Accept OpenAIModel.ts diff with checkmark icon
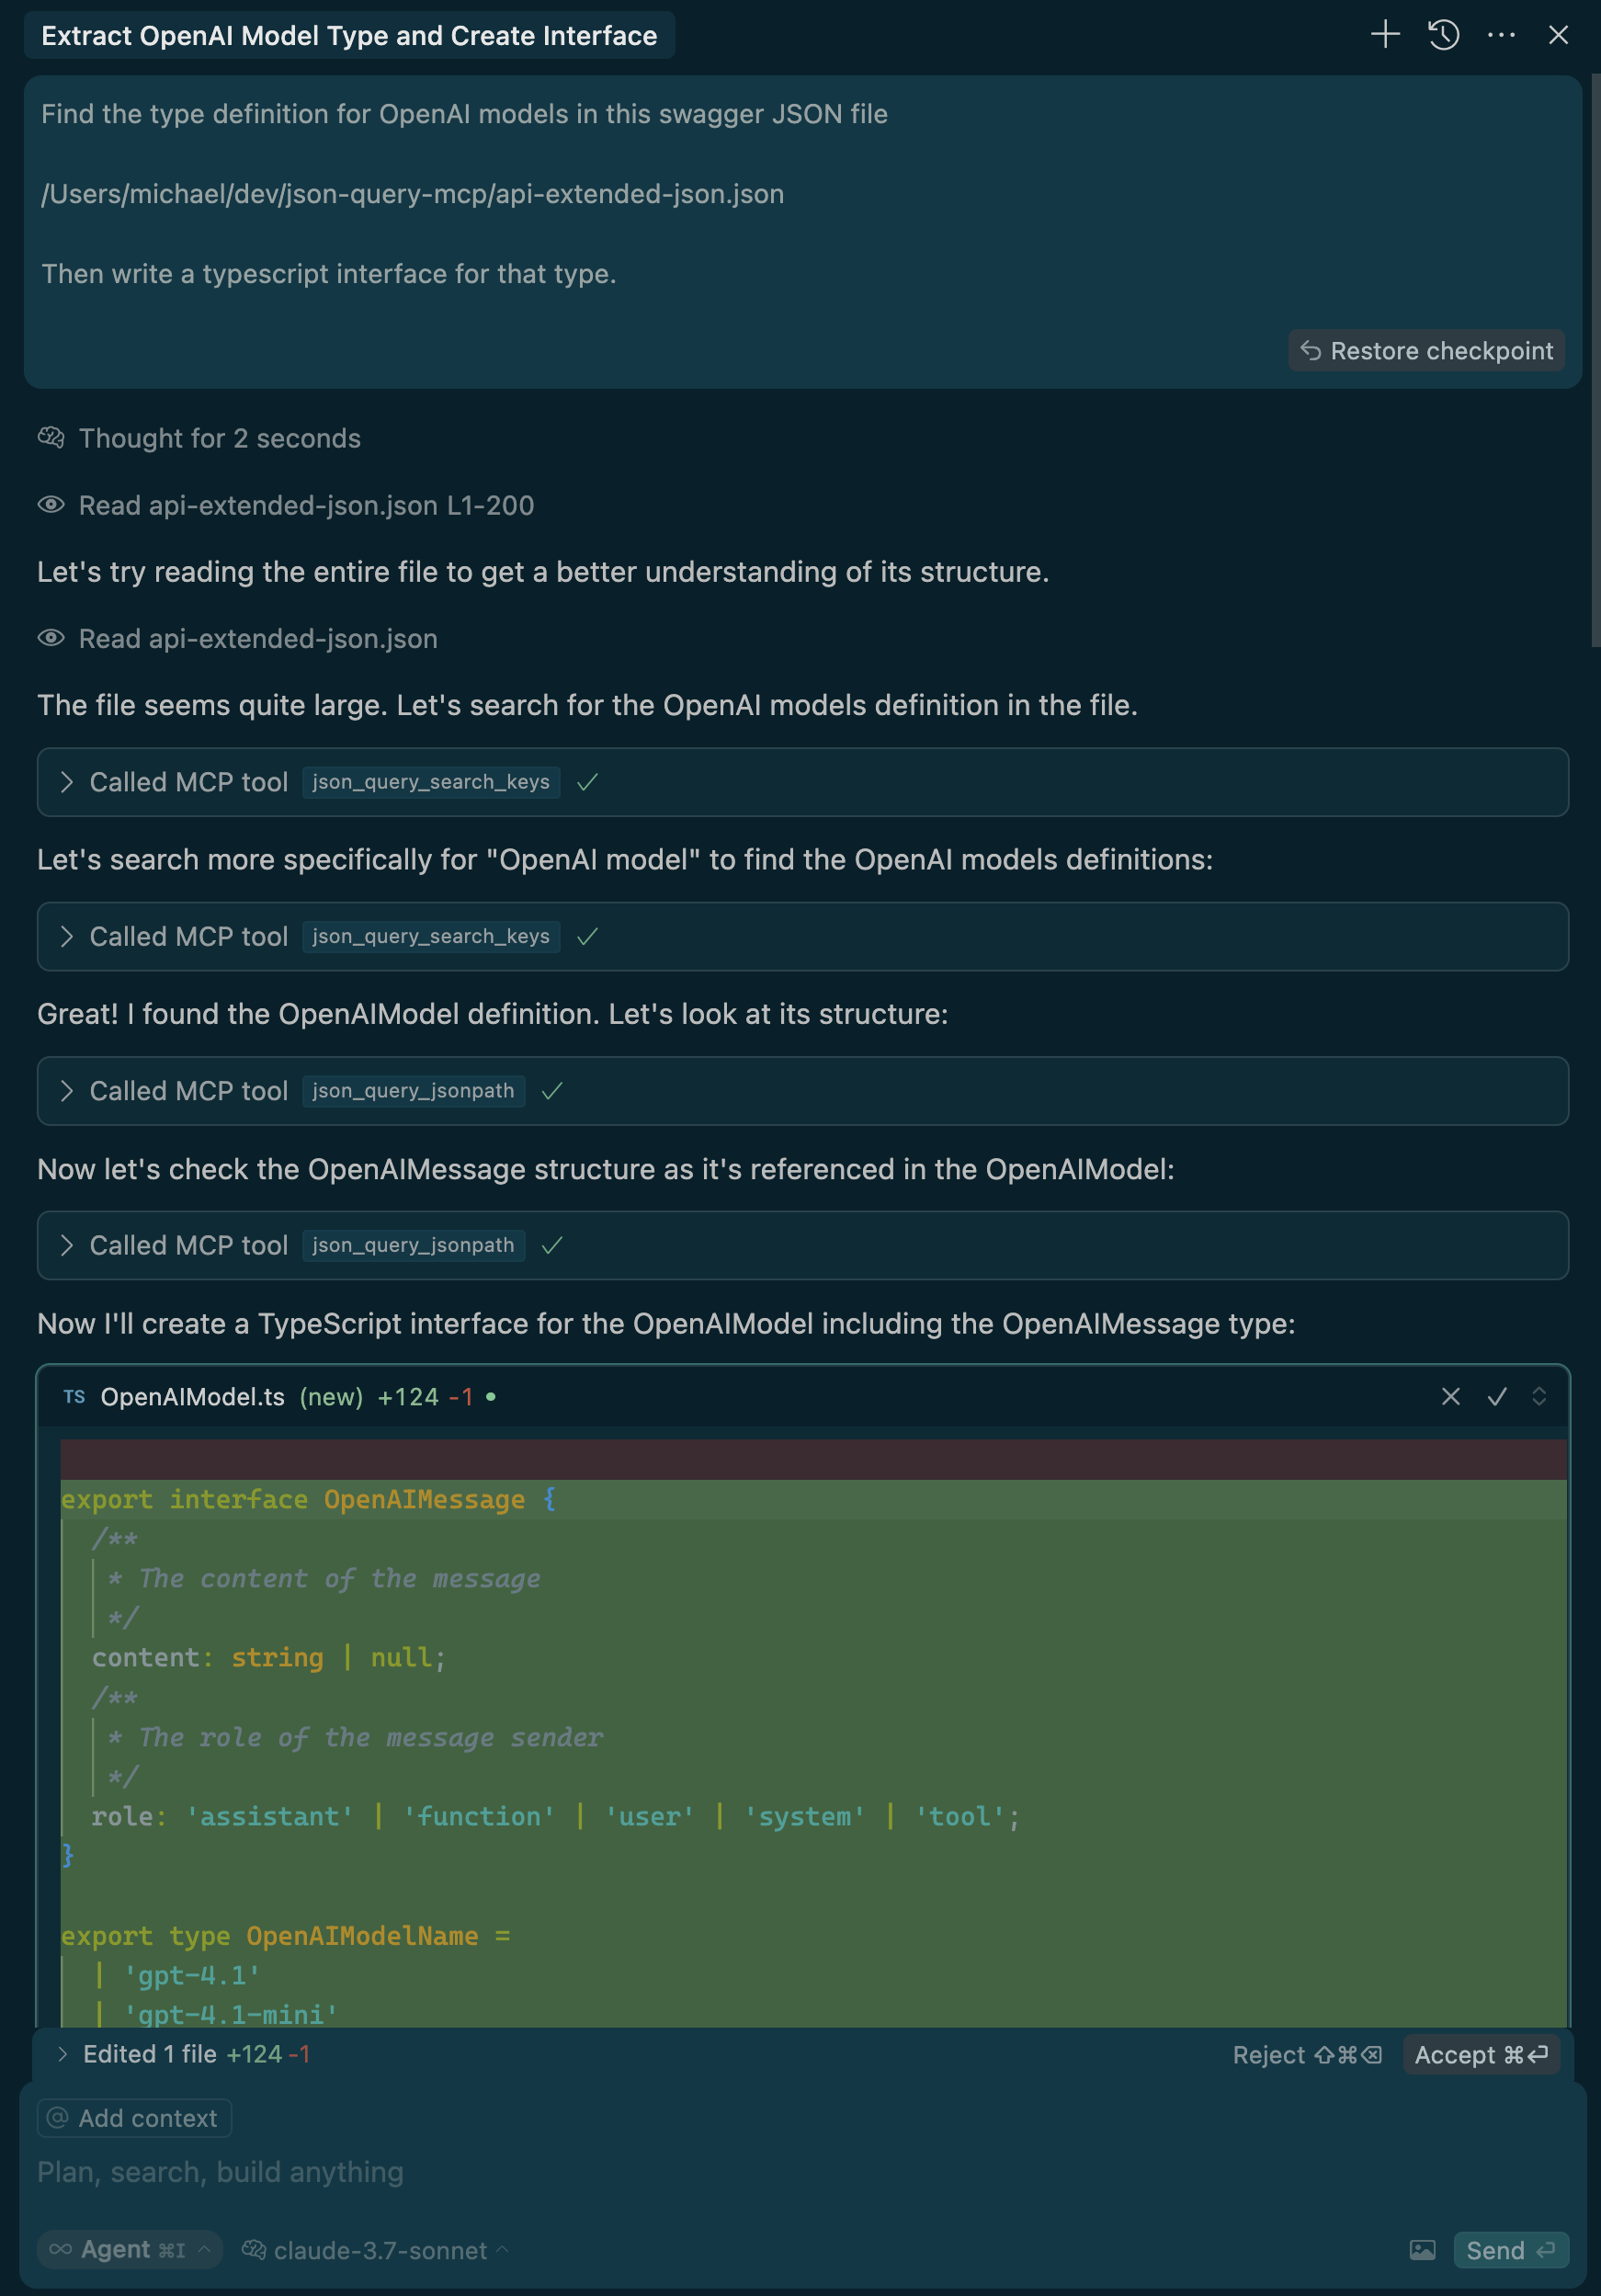This screenshot has width=1601, height=2296. pos(1497,1397)
